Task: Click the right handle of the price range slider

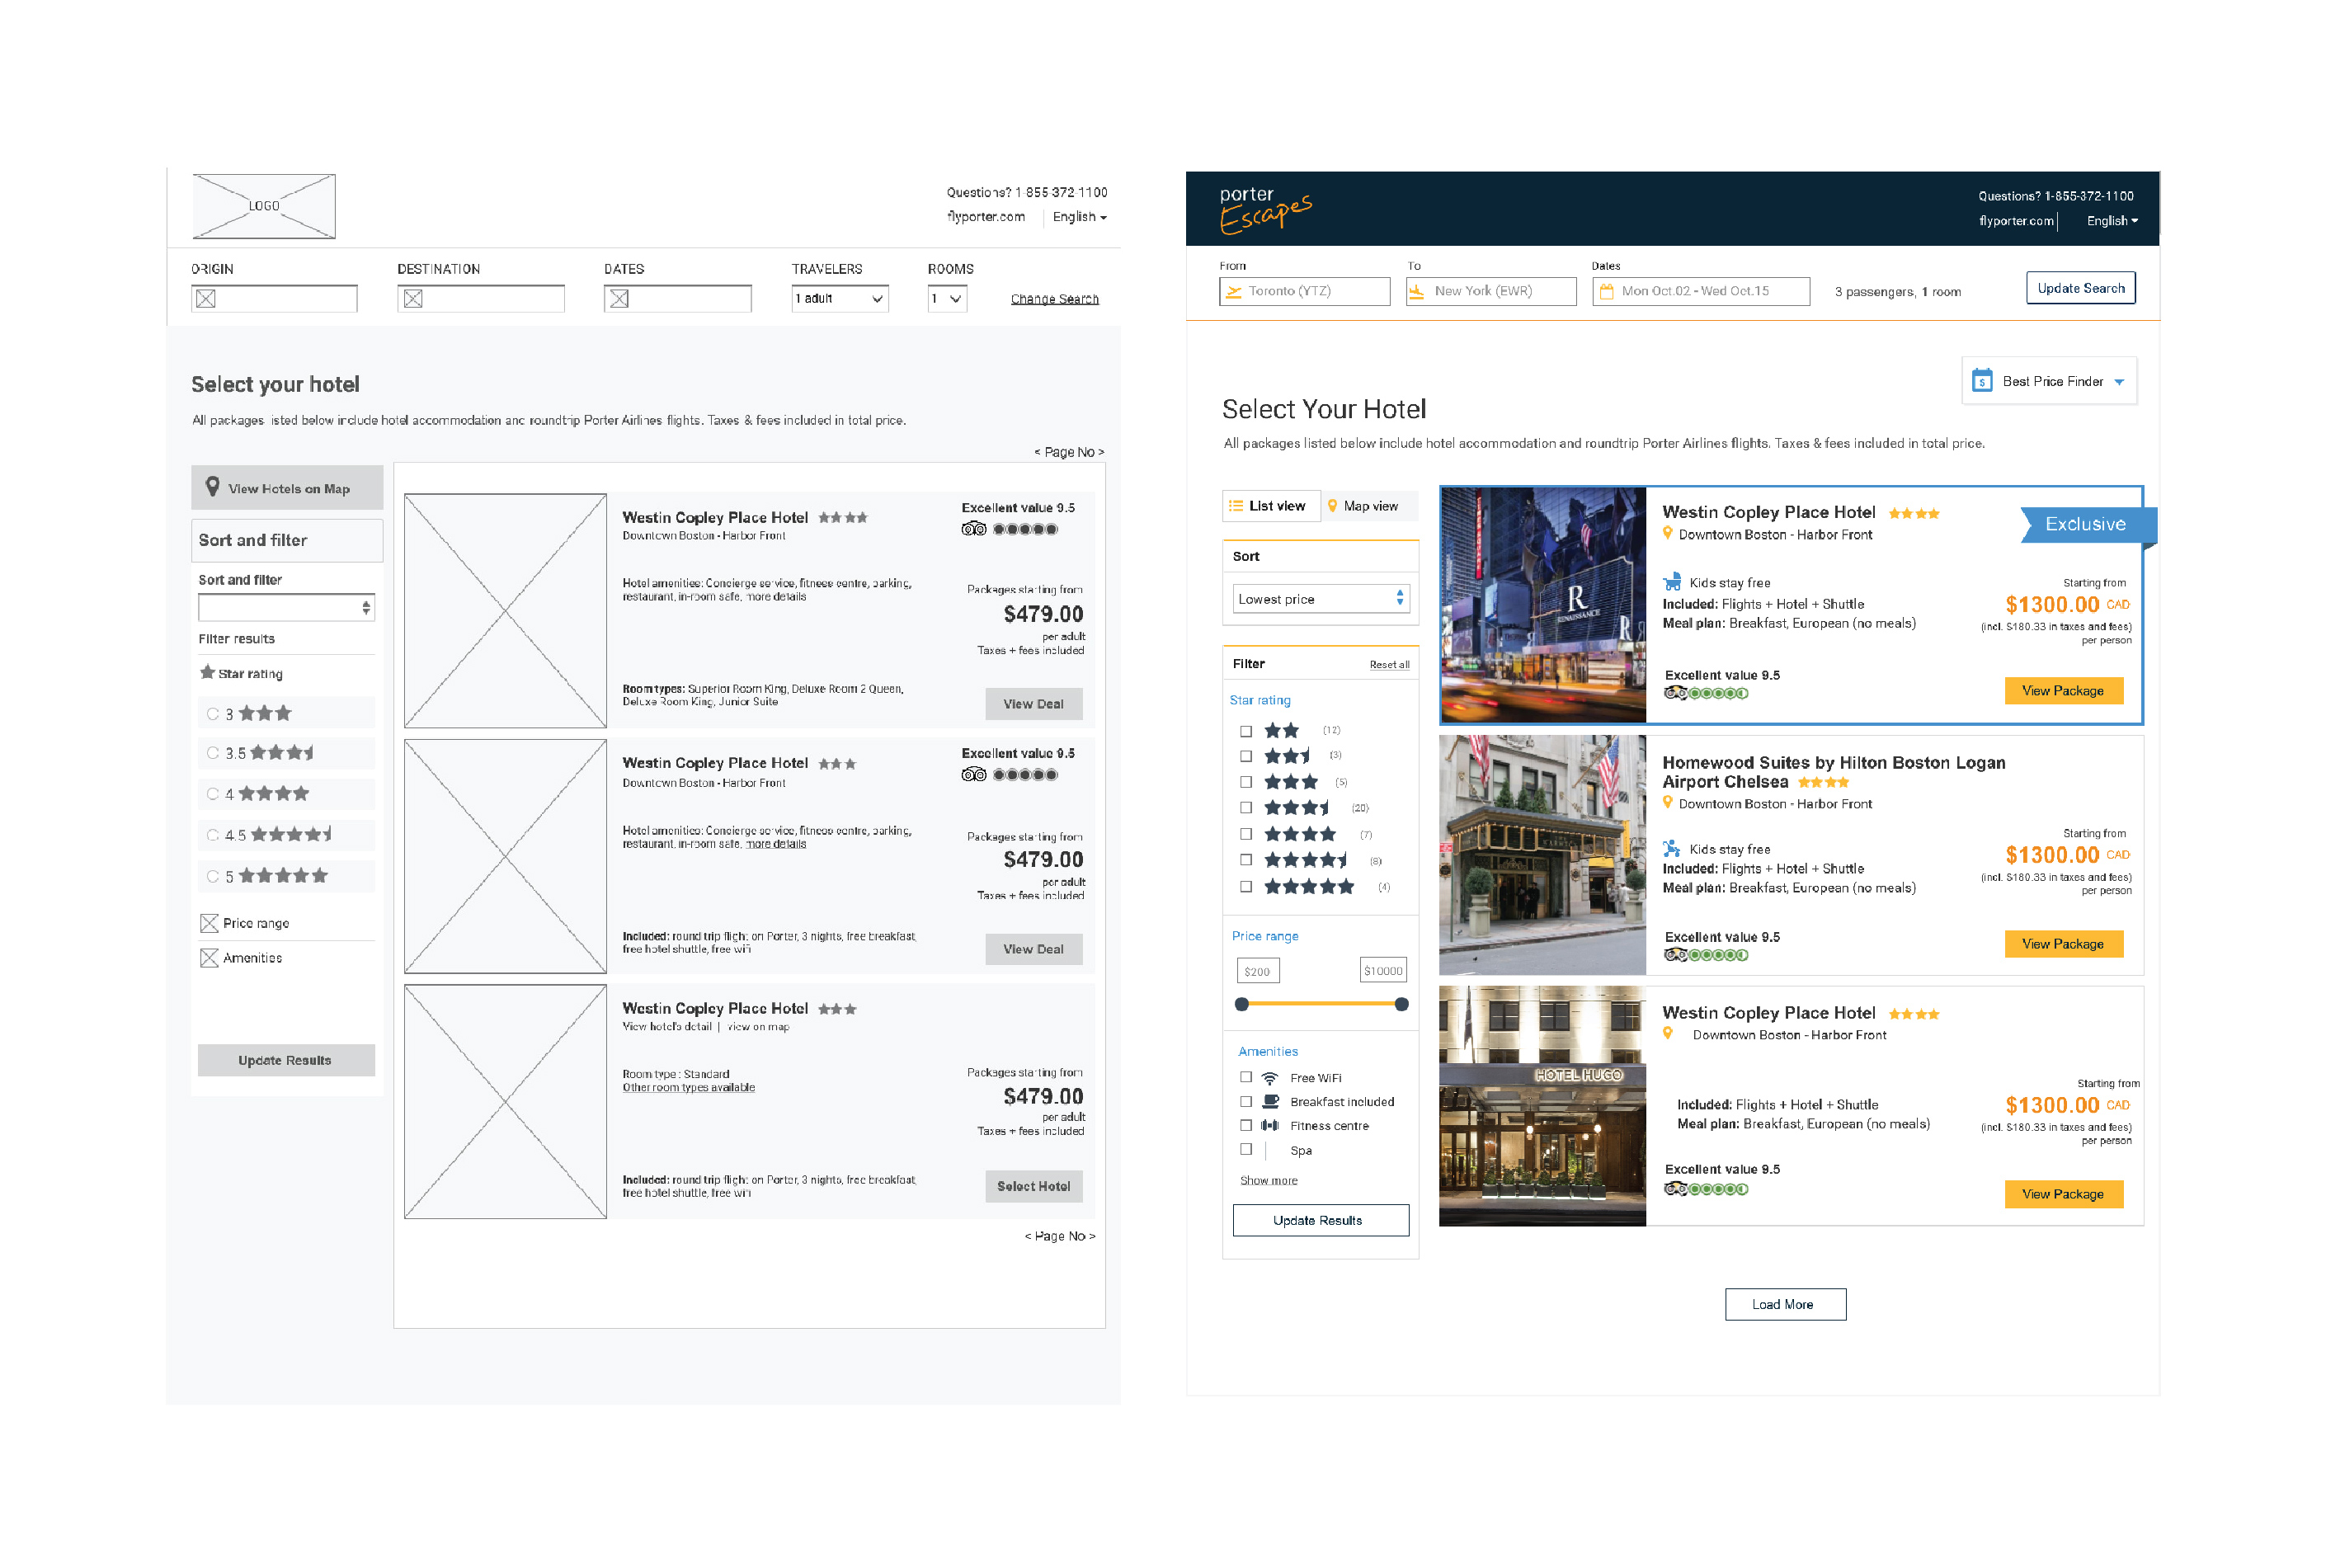Action: click(x=1401, y=1004)
